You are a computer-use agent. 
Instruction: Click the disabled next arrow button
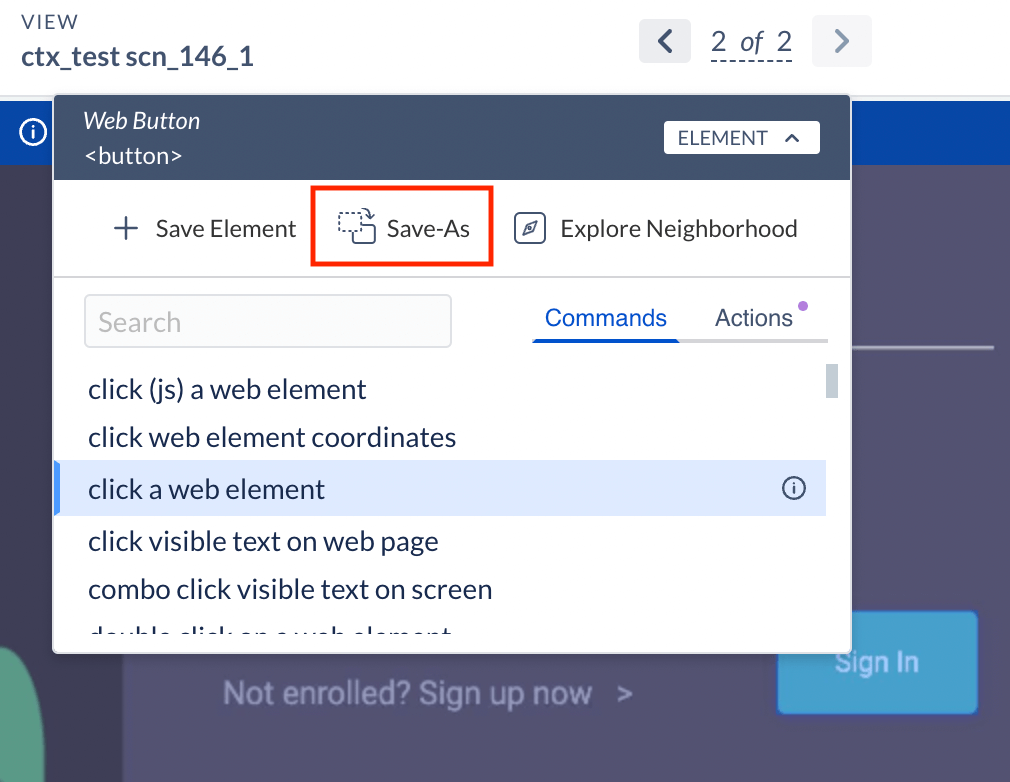[841, 41]
